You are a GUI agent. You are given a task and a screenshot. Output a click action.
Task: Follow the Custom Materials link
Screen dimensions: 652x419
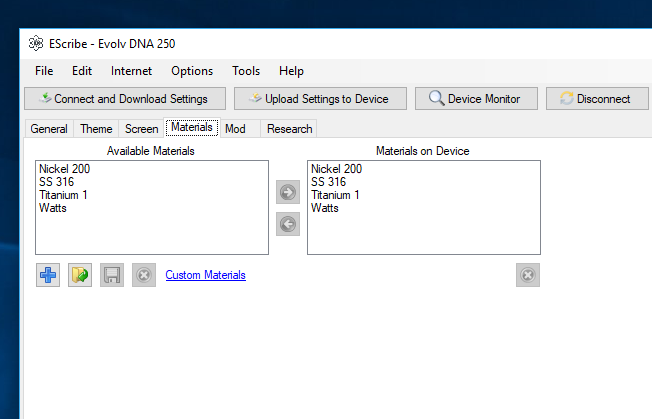click(x=205, y=275)
